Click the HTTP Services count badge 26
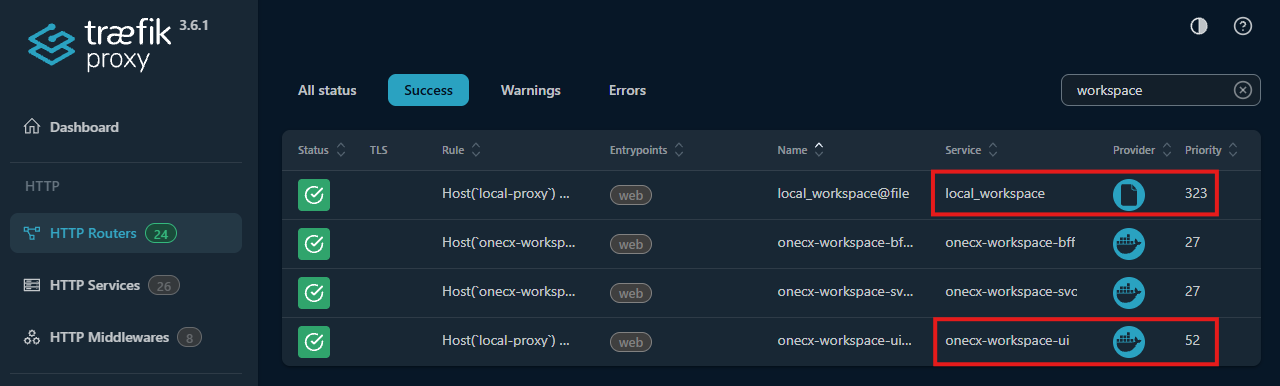Image resolution: width=1280 pixels, height=386 pixels. tap(164, 285)
